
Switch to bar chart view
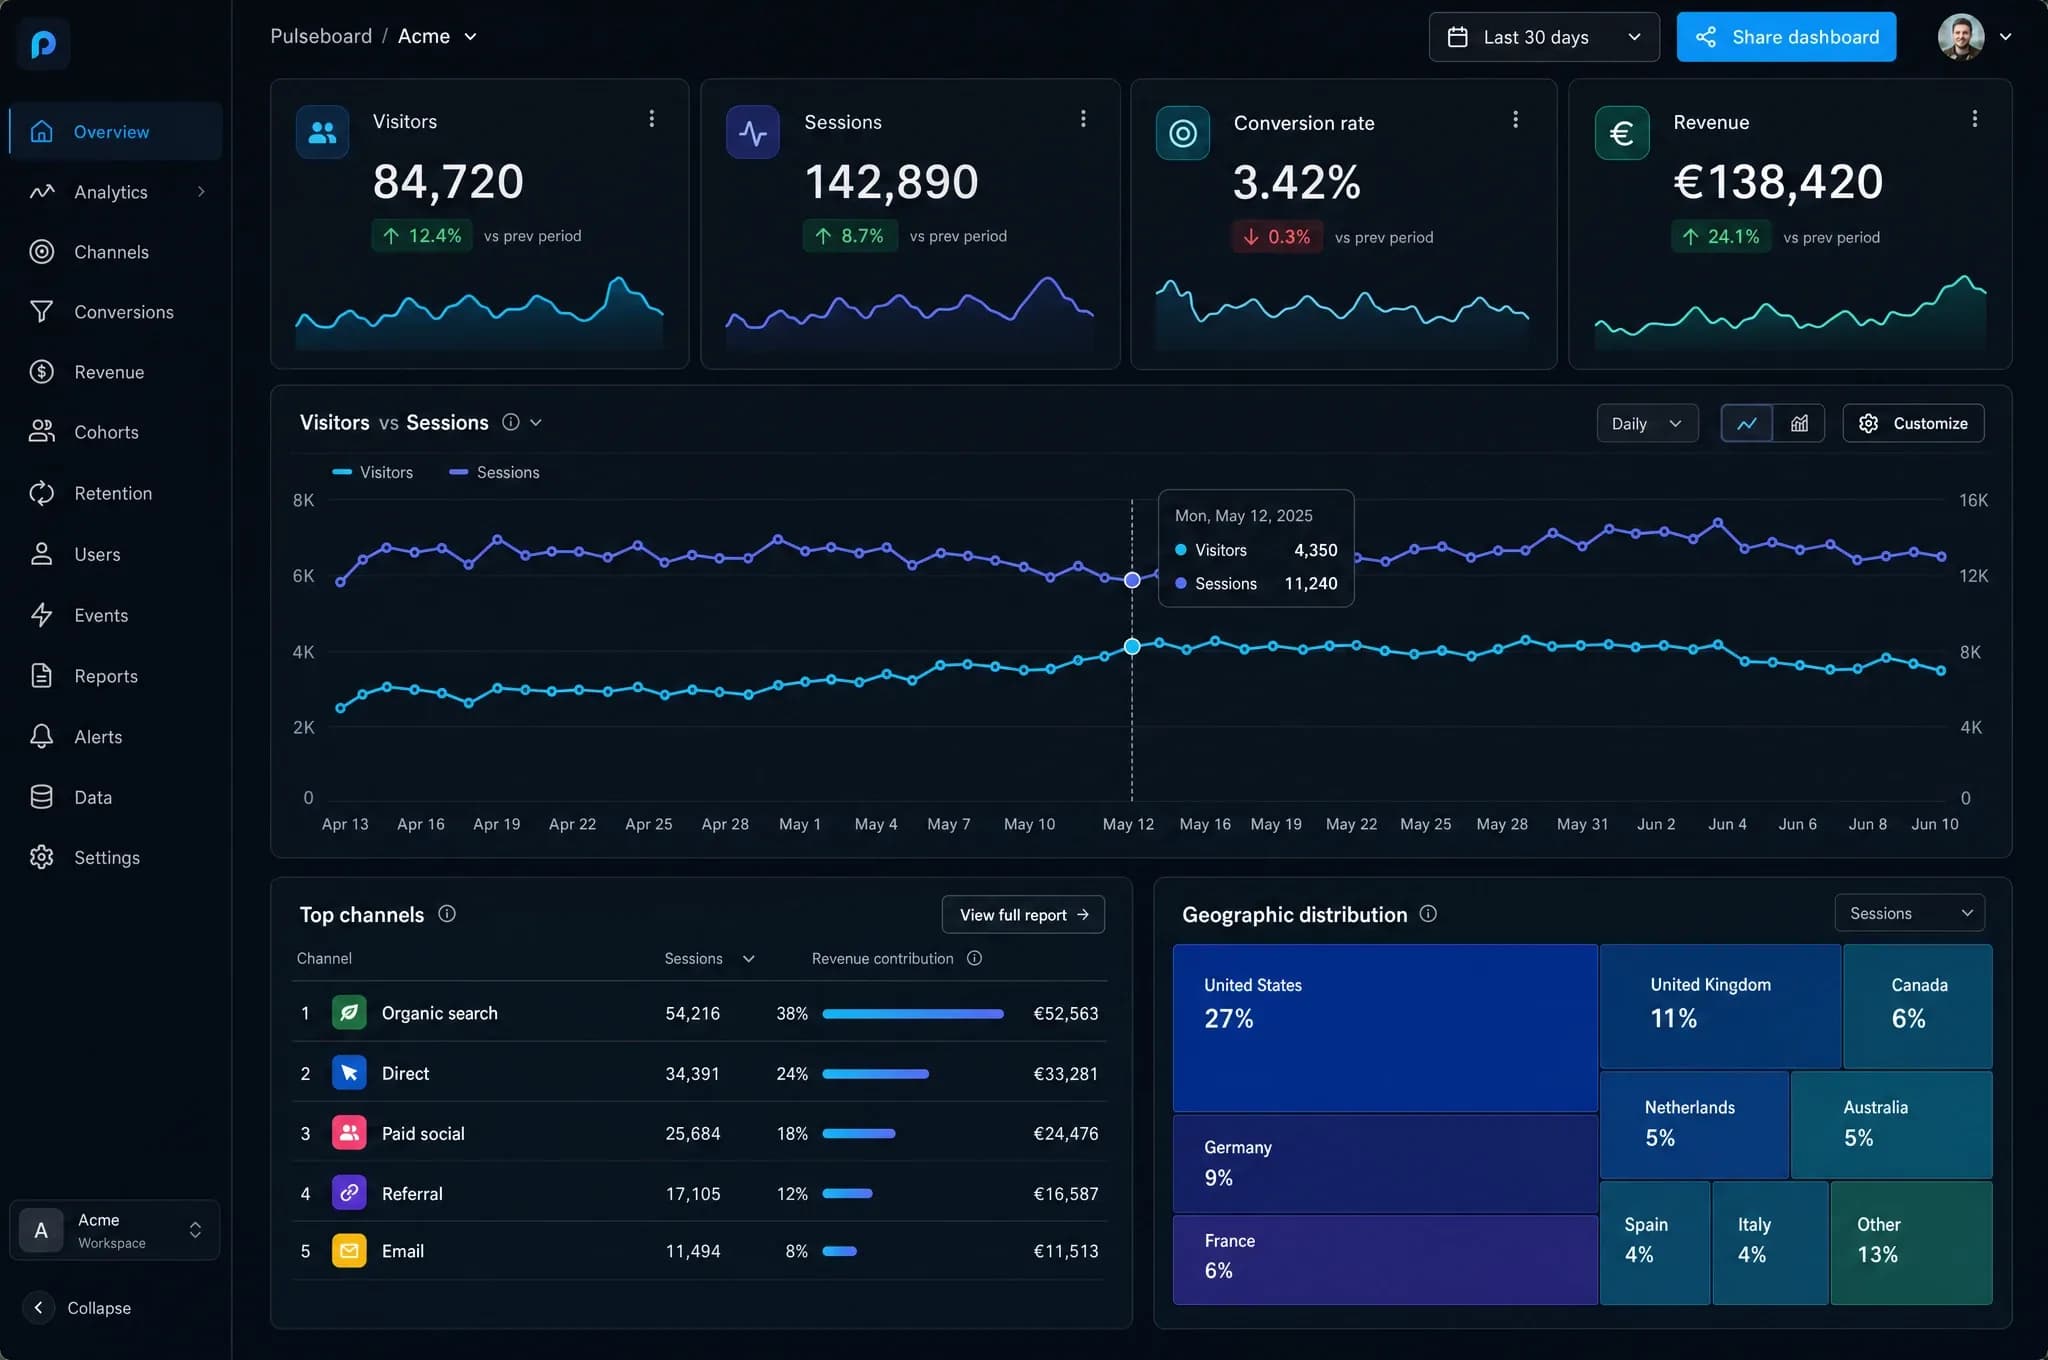1799,424
